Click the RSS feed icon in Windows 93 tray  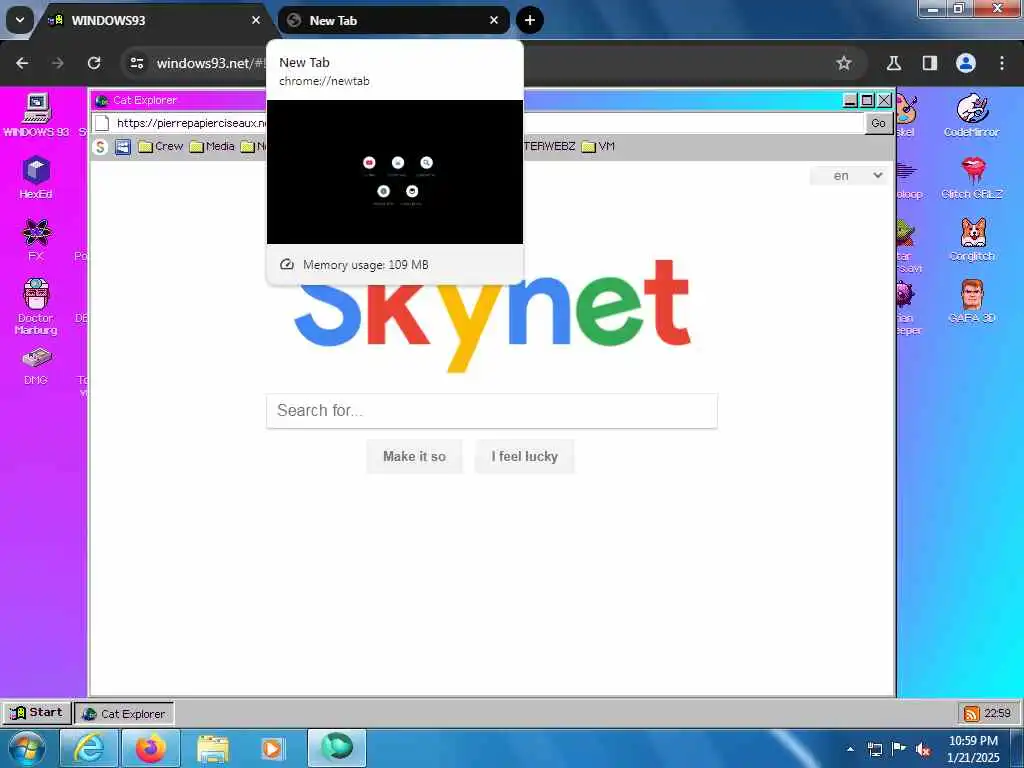coord(971,713)
